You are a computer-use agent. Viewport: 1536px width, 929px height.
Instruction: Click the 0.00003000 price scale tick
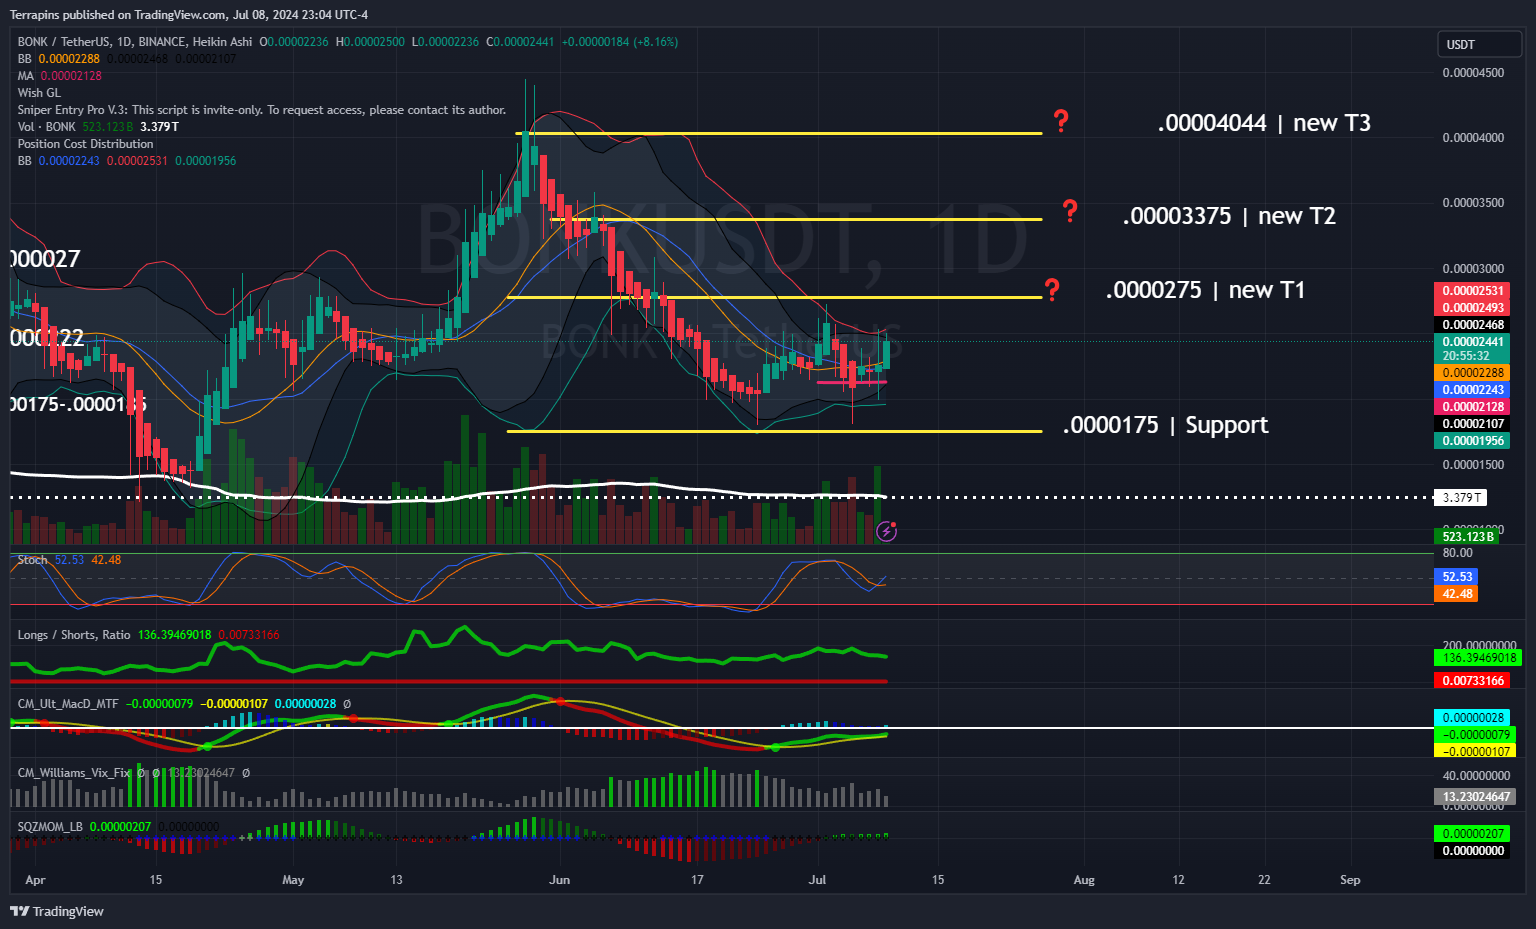[x=1473, y=269]
